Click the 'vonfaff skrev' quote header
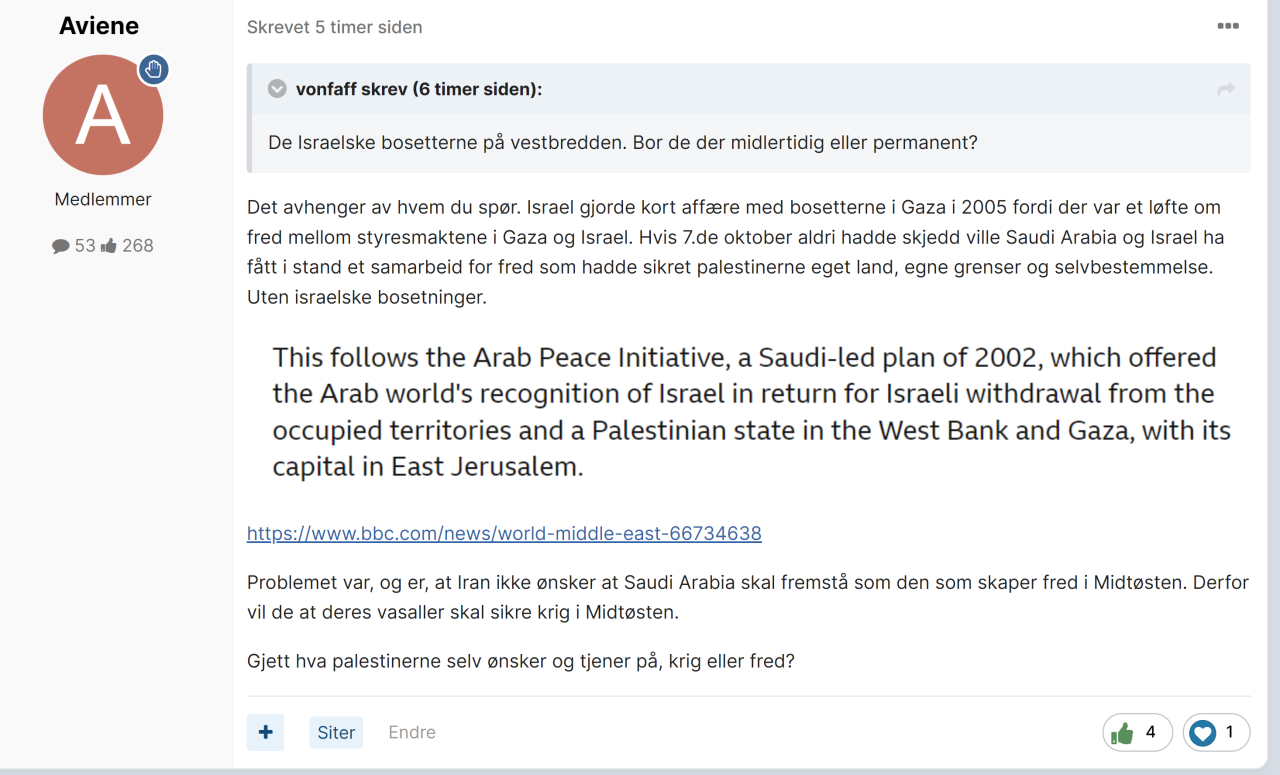 click(419, 89)
